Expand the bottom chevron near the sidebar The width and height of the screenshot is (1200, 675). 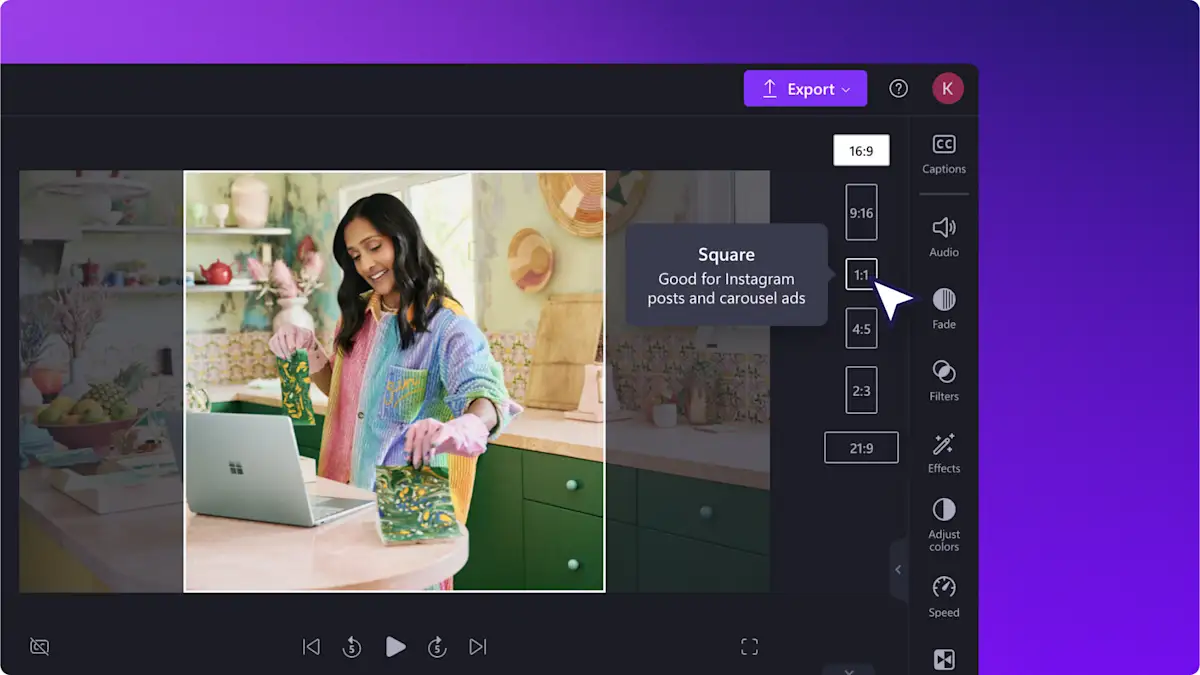[x=850, y=669]
